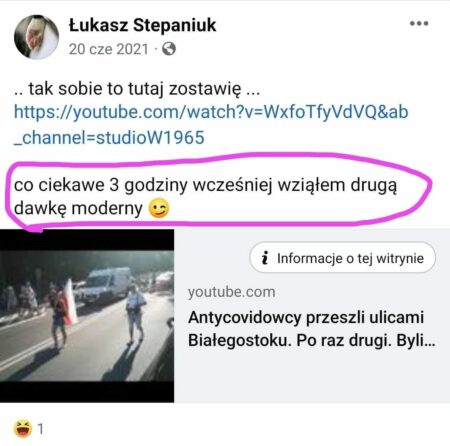Click the _channel=studioW1965 link portion
The width and height of the screenshot is (450, 446).
tap(109, 138)
